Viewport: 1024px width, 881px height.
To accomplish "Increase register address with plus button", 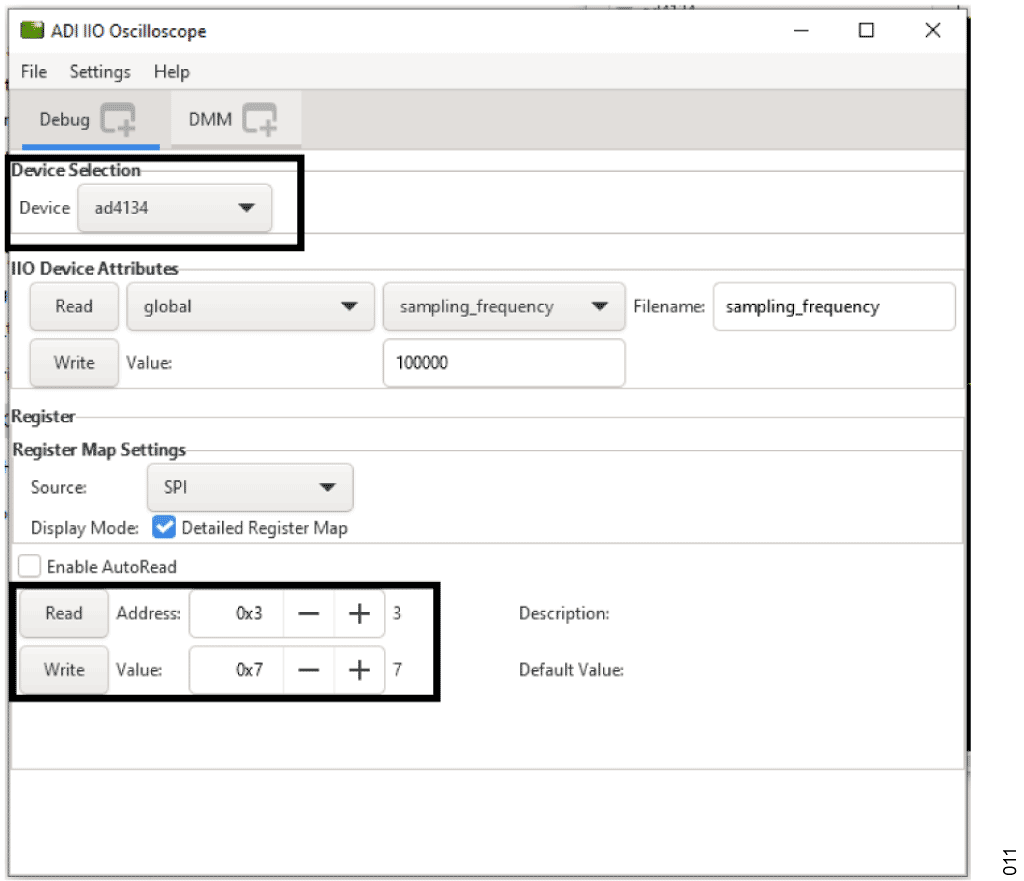I will 359,614.
